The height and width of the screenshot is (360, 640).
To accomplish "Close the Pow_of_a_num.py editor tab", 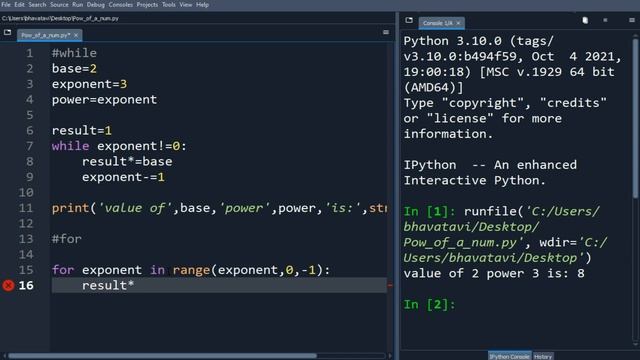I will pyautogui.click(x=76, y=36).
